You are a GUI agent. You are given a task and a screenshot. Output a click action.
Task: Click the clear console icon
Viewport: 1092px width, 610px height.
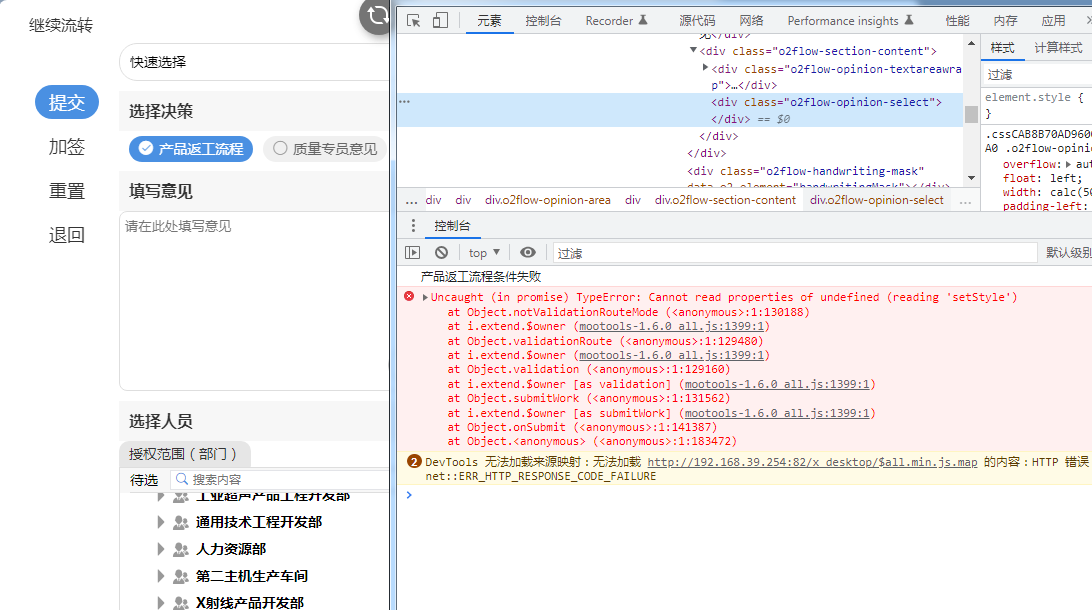coord(441,253)
